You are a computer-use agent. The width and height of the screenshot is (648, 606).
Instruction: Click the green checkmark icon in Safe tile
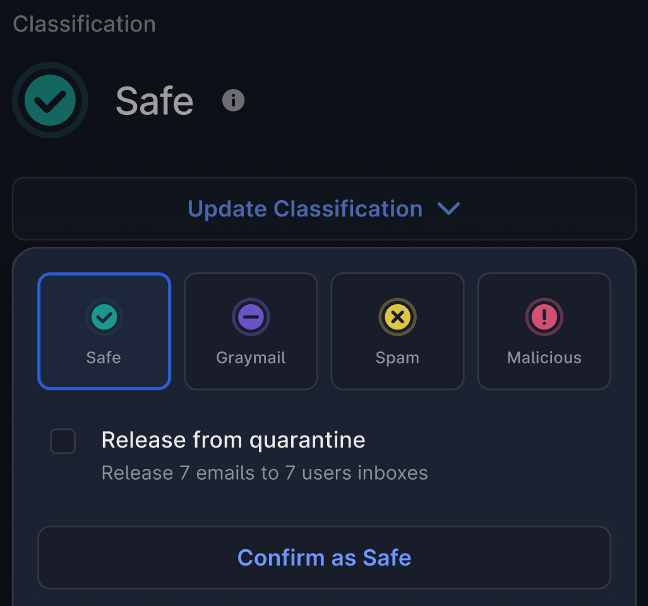pos(104,317)
